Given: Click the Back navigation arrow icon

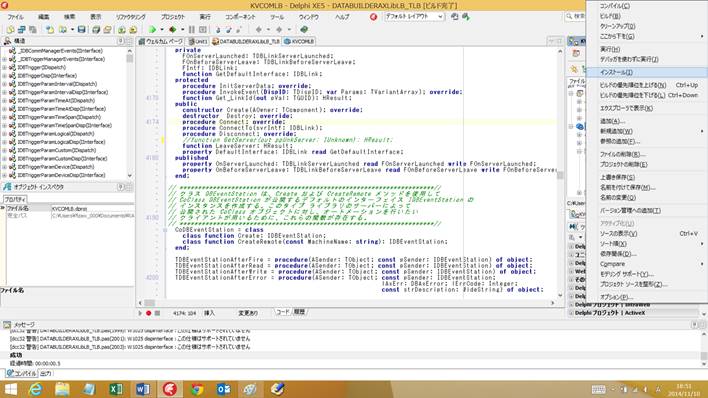Looking at the screenshot, I should (x=258, y=29).
